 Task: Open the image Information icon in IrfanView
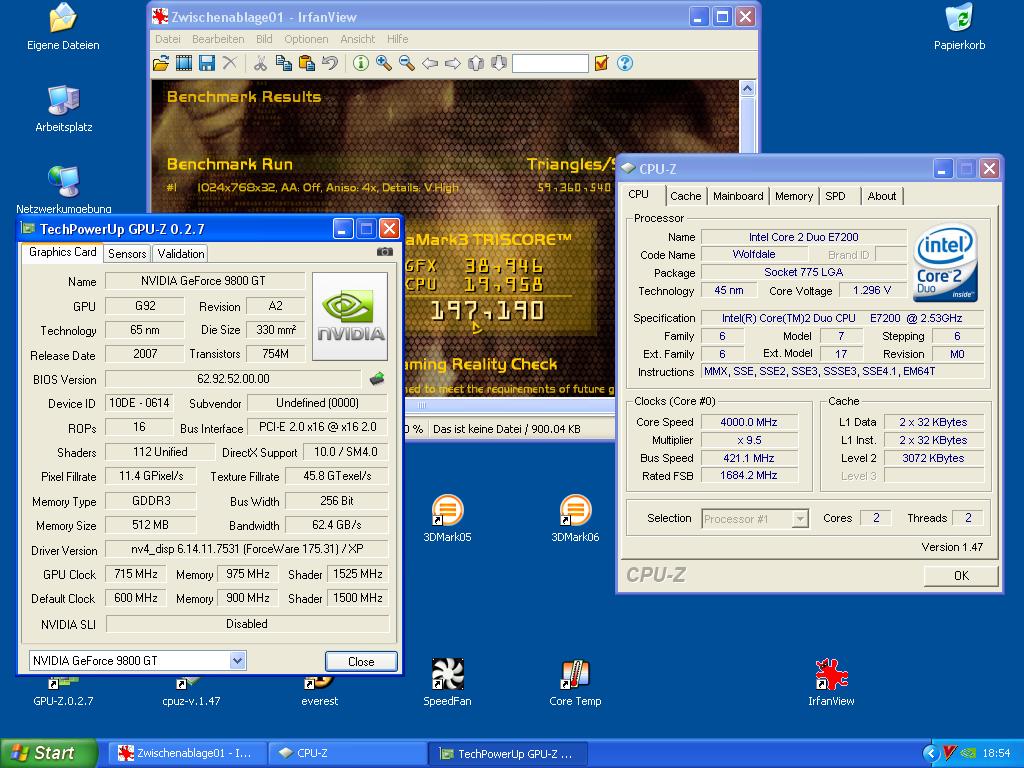click(x=360, y=63)
